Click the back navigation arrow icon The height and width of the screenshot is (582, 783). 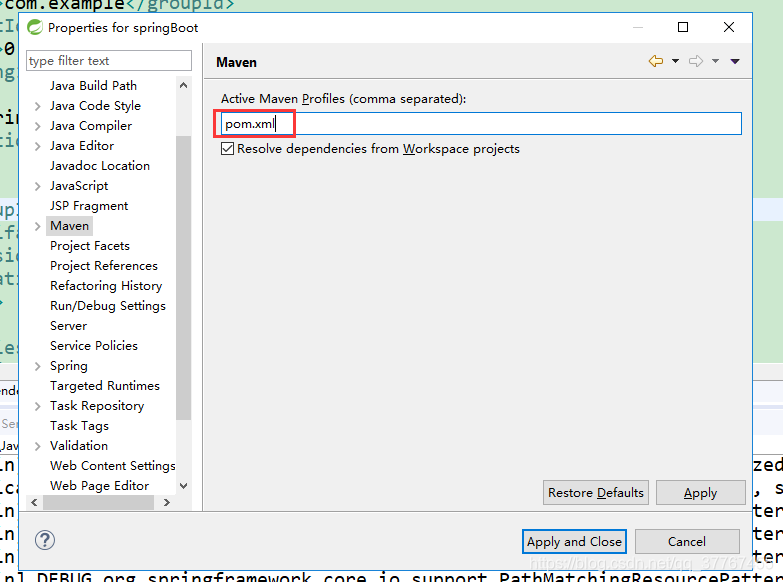[x=656, y=61]
